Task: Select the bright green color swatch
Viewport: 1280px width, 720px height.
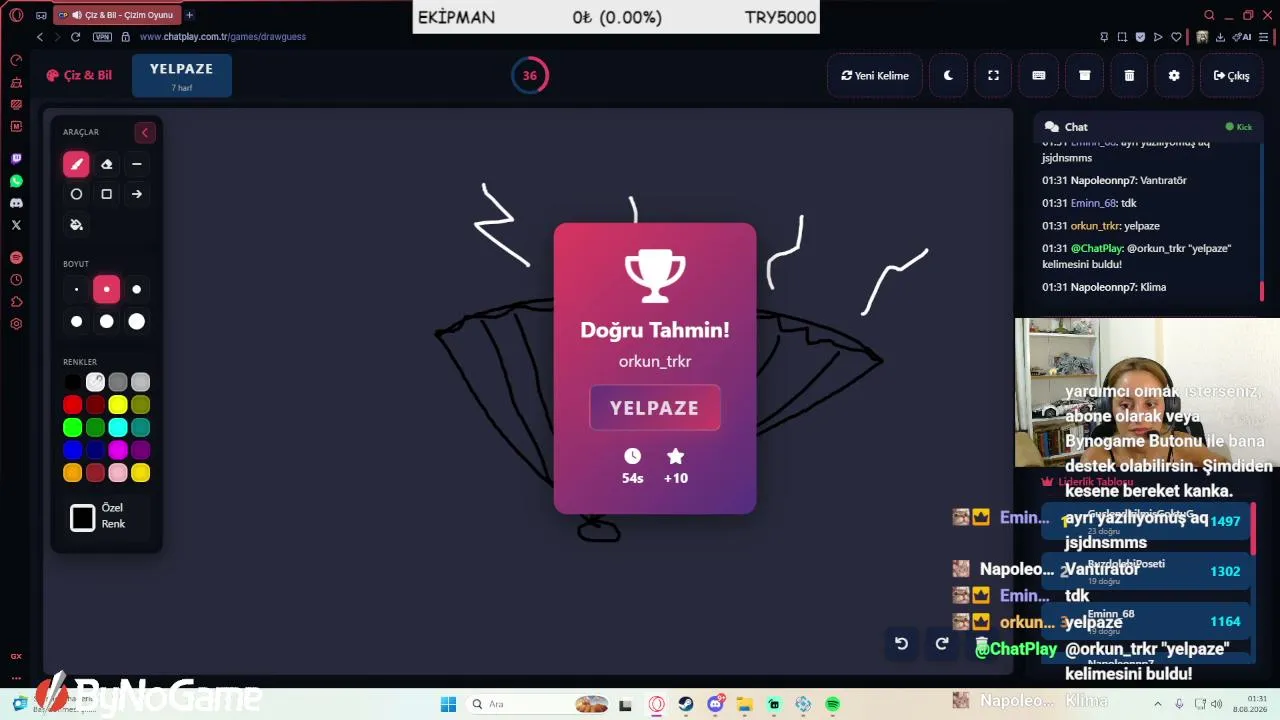Action: (x=73, y=428)
